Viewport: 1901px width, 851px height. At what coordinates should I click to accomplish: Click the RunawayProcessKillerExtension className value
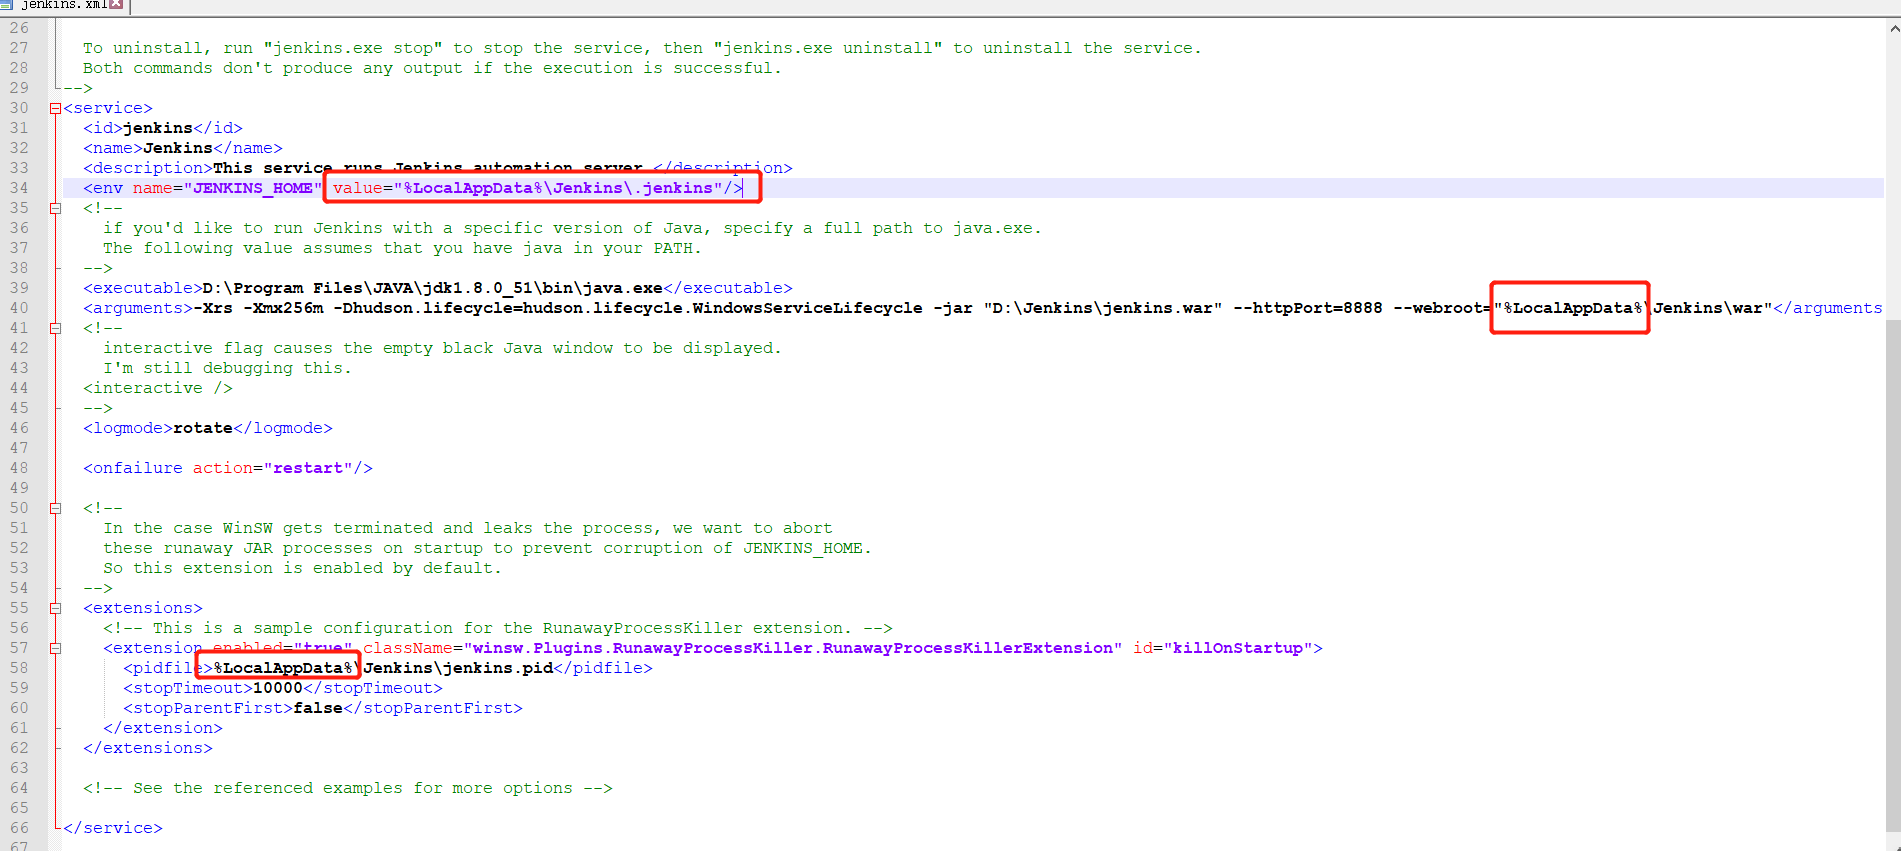click(x=793, y=648)
